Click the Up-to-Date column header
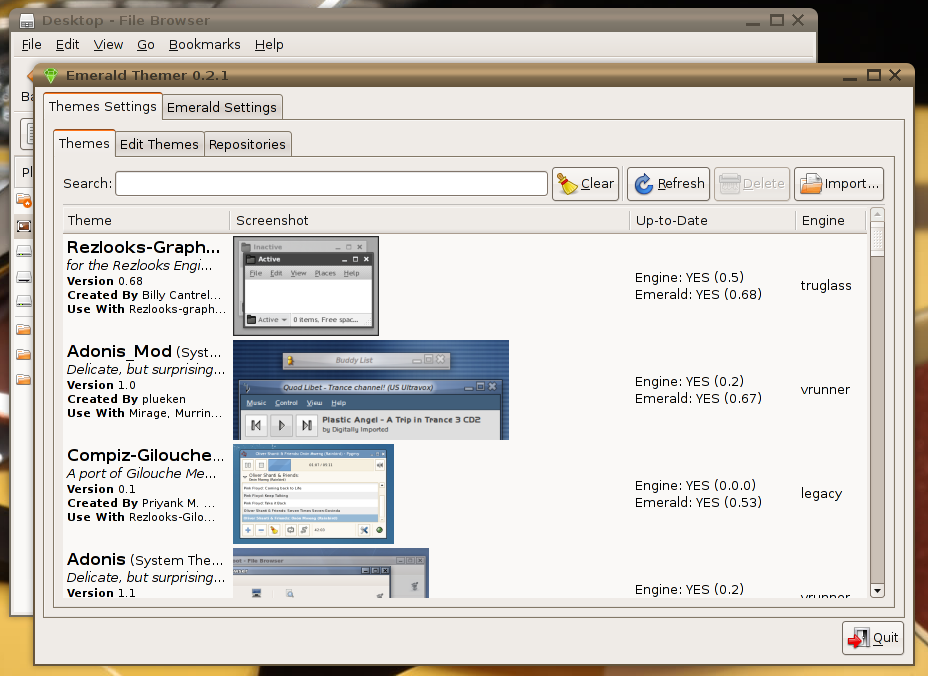Viewport: 928px width, 676px height. point(712,220)
